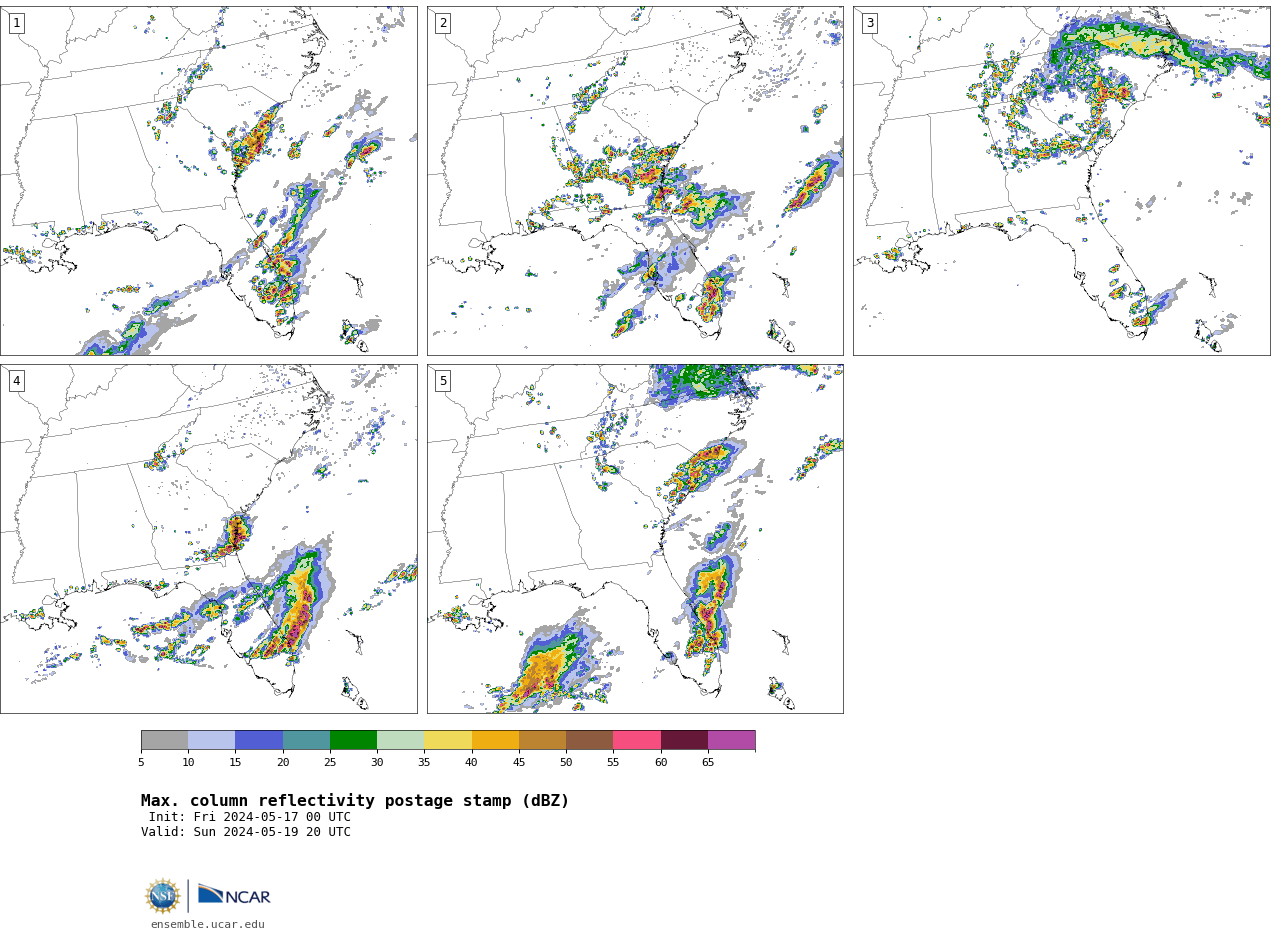Click the Valid: Sun 2024-05-19 20 UTC text
Screen dimensions: 1280x936
click(246, 832)
